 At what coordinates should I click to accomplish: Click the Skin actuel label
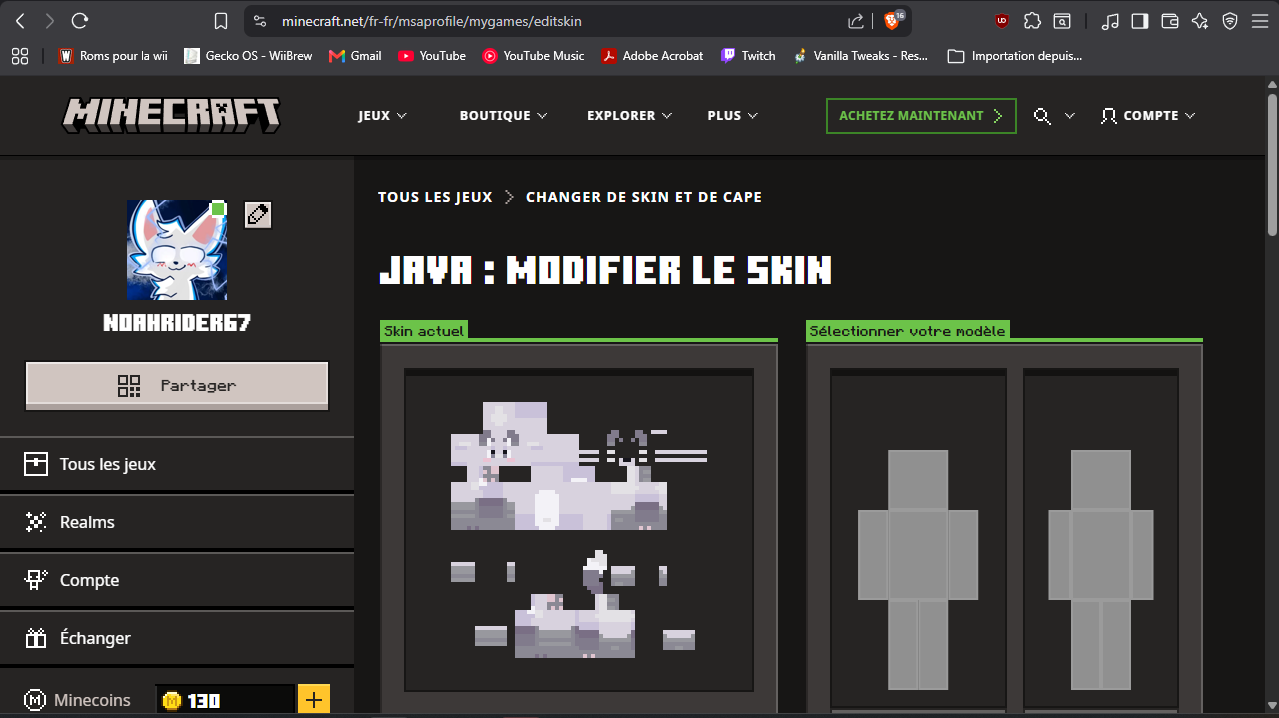coord(424,330)
